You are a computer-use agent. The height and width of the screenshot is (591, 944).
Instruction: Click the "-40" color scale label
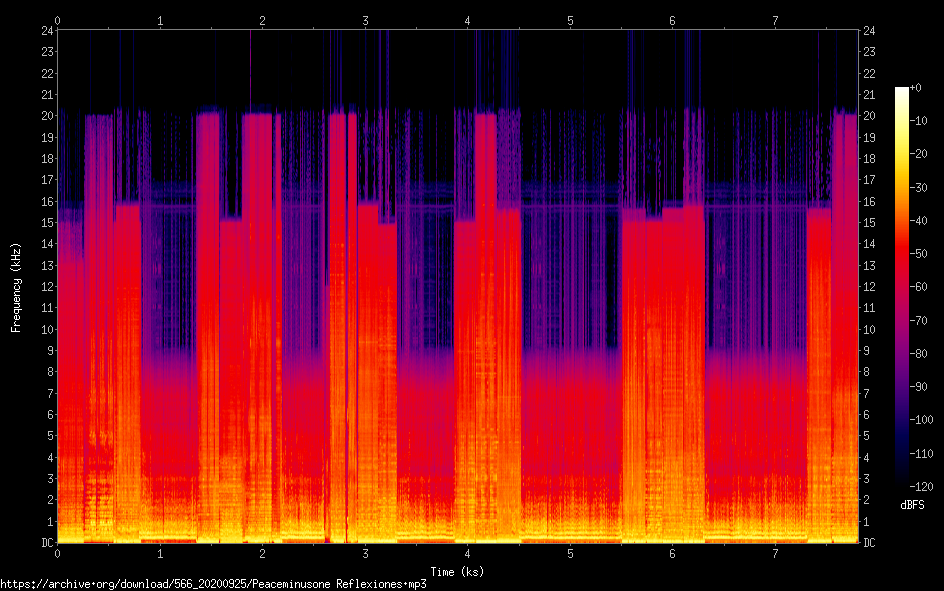pyautogui.click(x=918, y=221)
